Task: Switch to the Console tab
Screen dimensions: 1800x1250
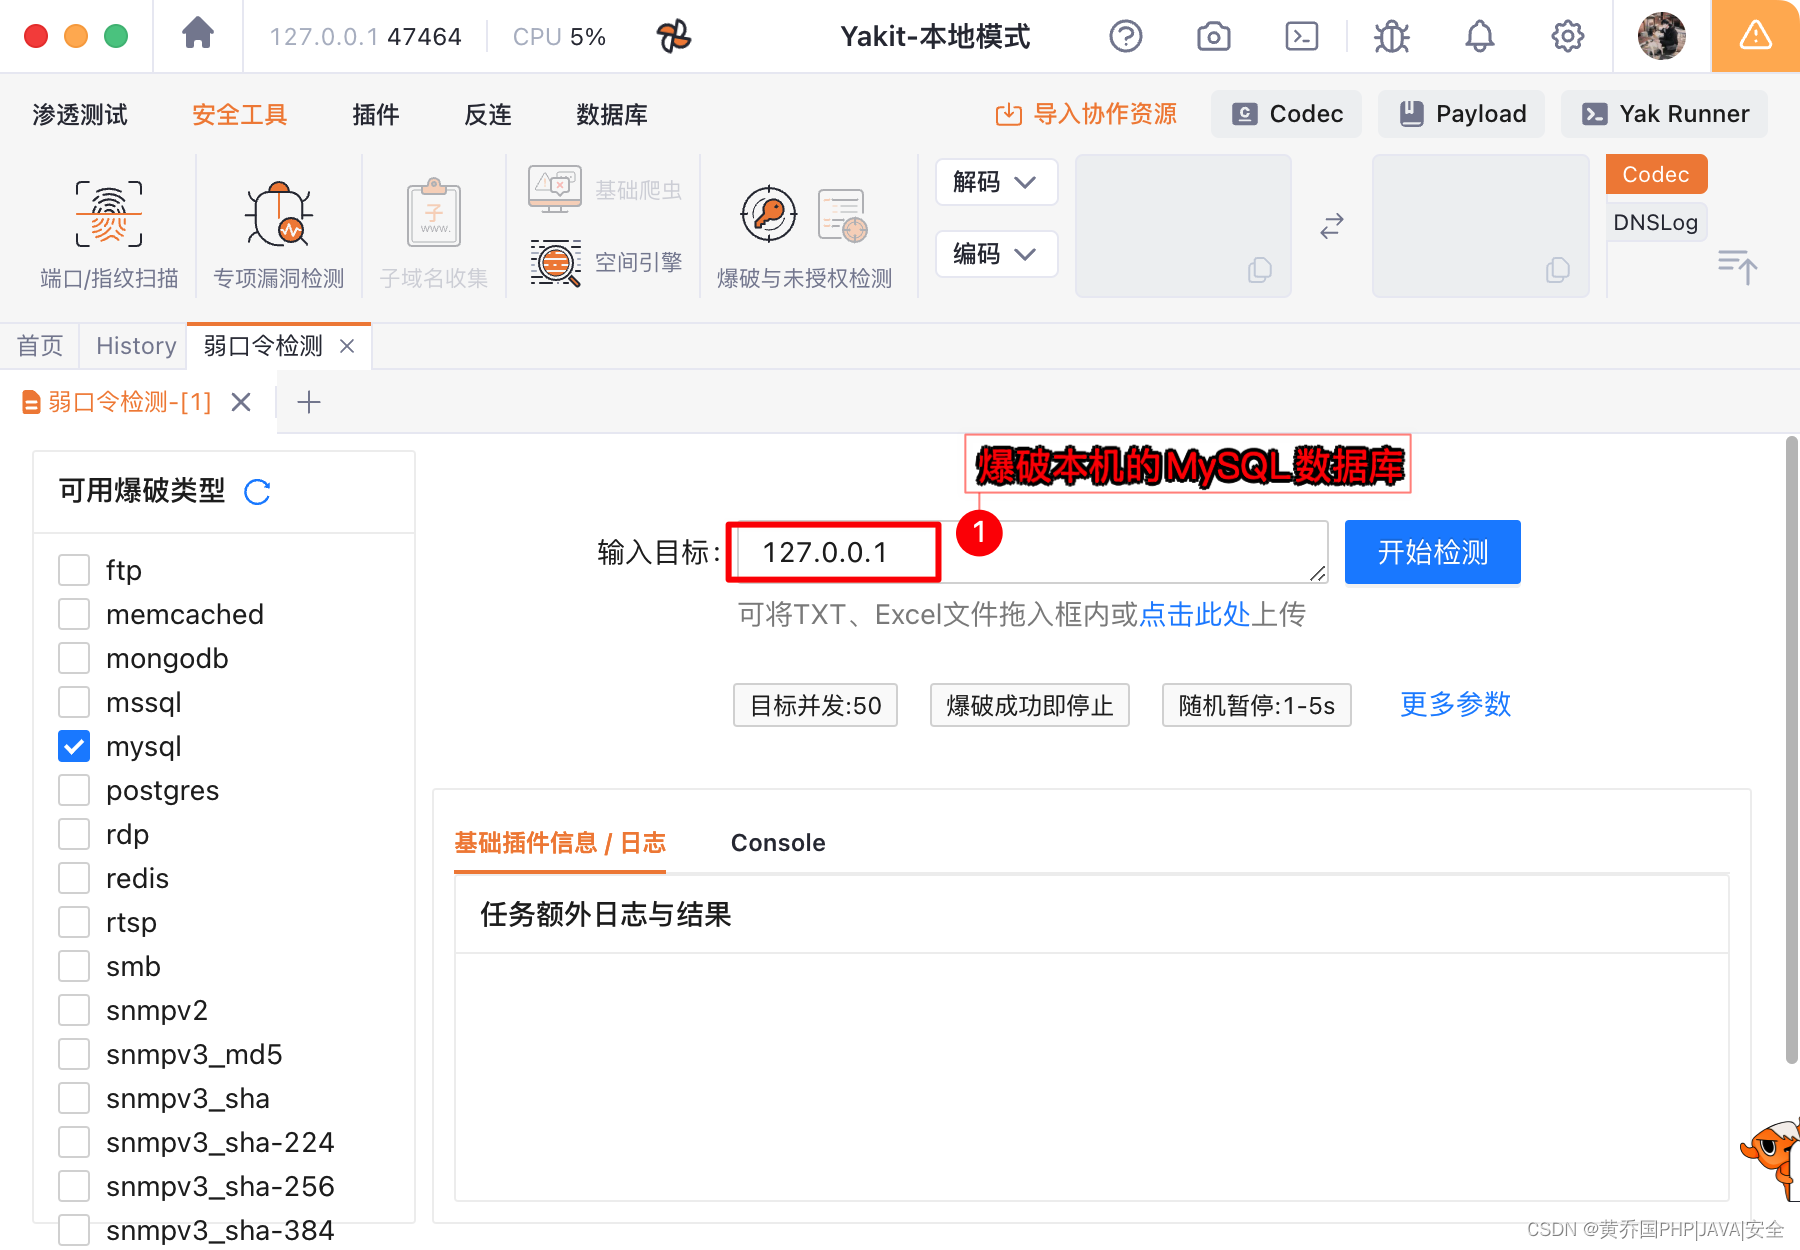Action: tap(778, 843)
